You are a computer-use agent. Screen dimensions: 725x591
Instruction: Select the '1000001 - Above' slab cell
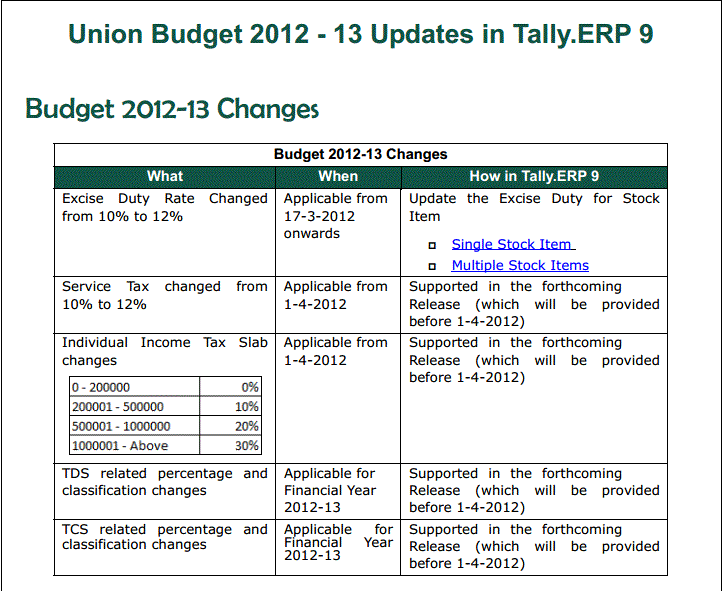tap(135, 445)
